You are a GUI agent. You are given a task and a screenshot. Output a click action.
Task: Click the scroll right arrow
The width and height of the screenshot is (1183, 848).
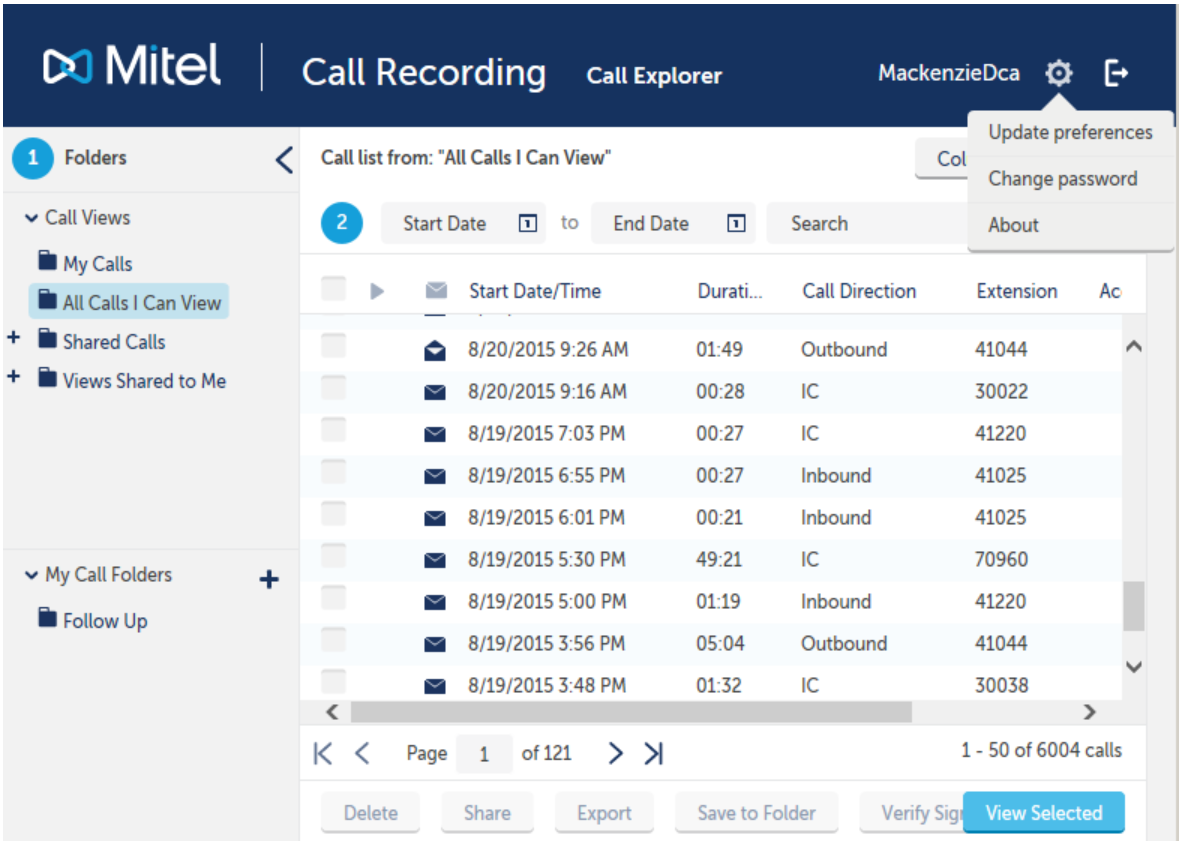pyautogui.click(x=1089, y=711)
